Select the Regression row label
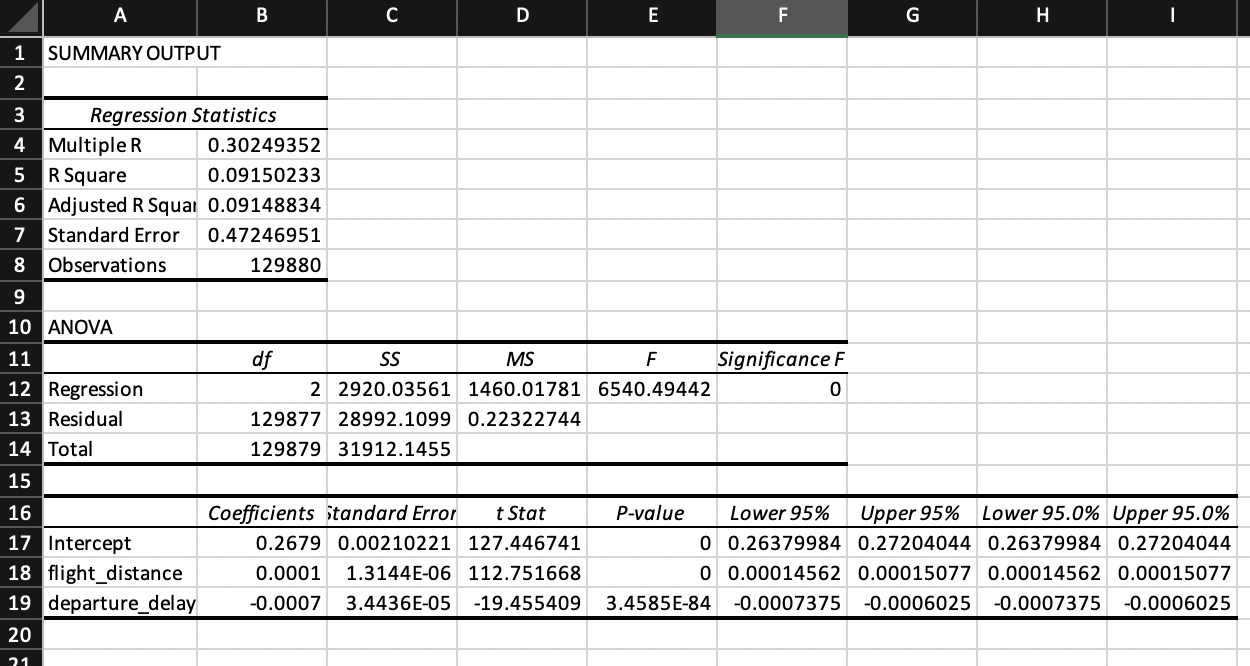Screen dimensions: 1250x666 [121, 389]
